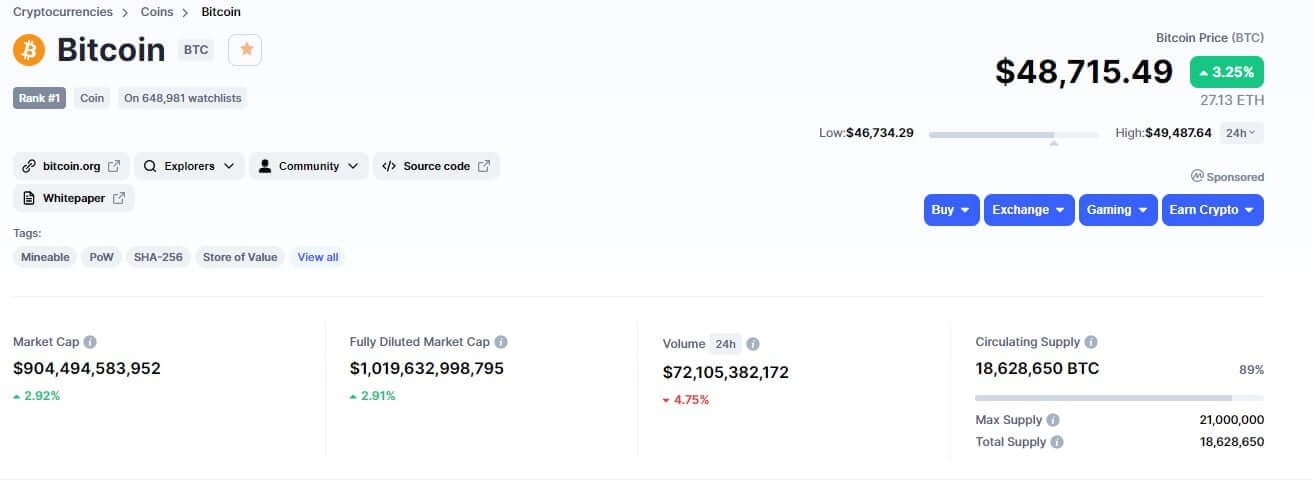
Task: Click the Rank #1 badge
Action: pos(39,98)
